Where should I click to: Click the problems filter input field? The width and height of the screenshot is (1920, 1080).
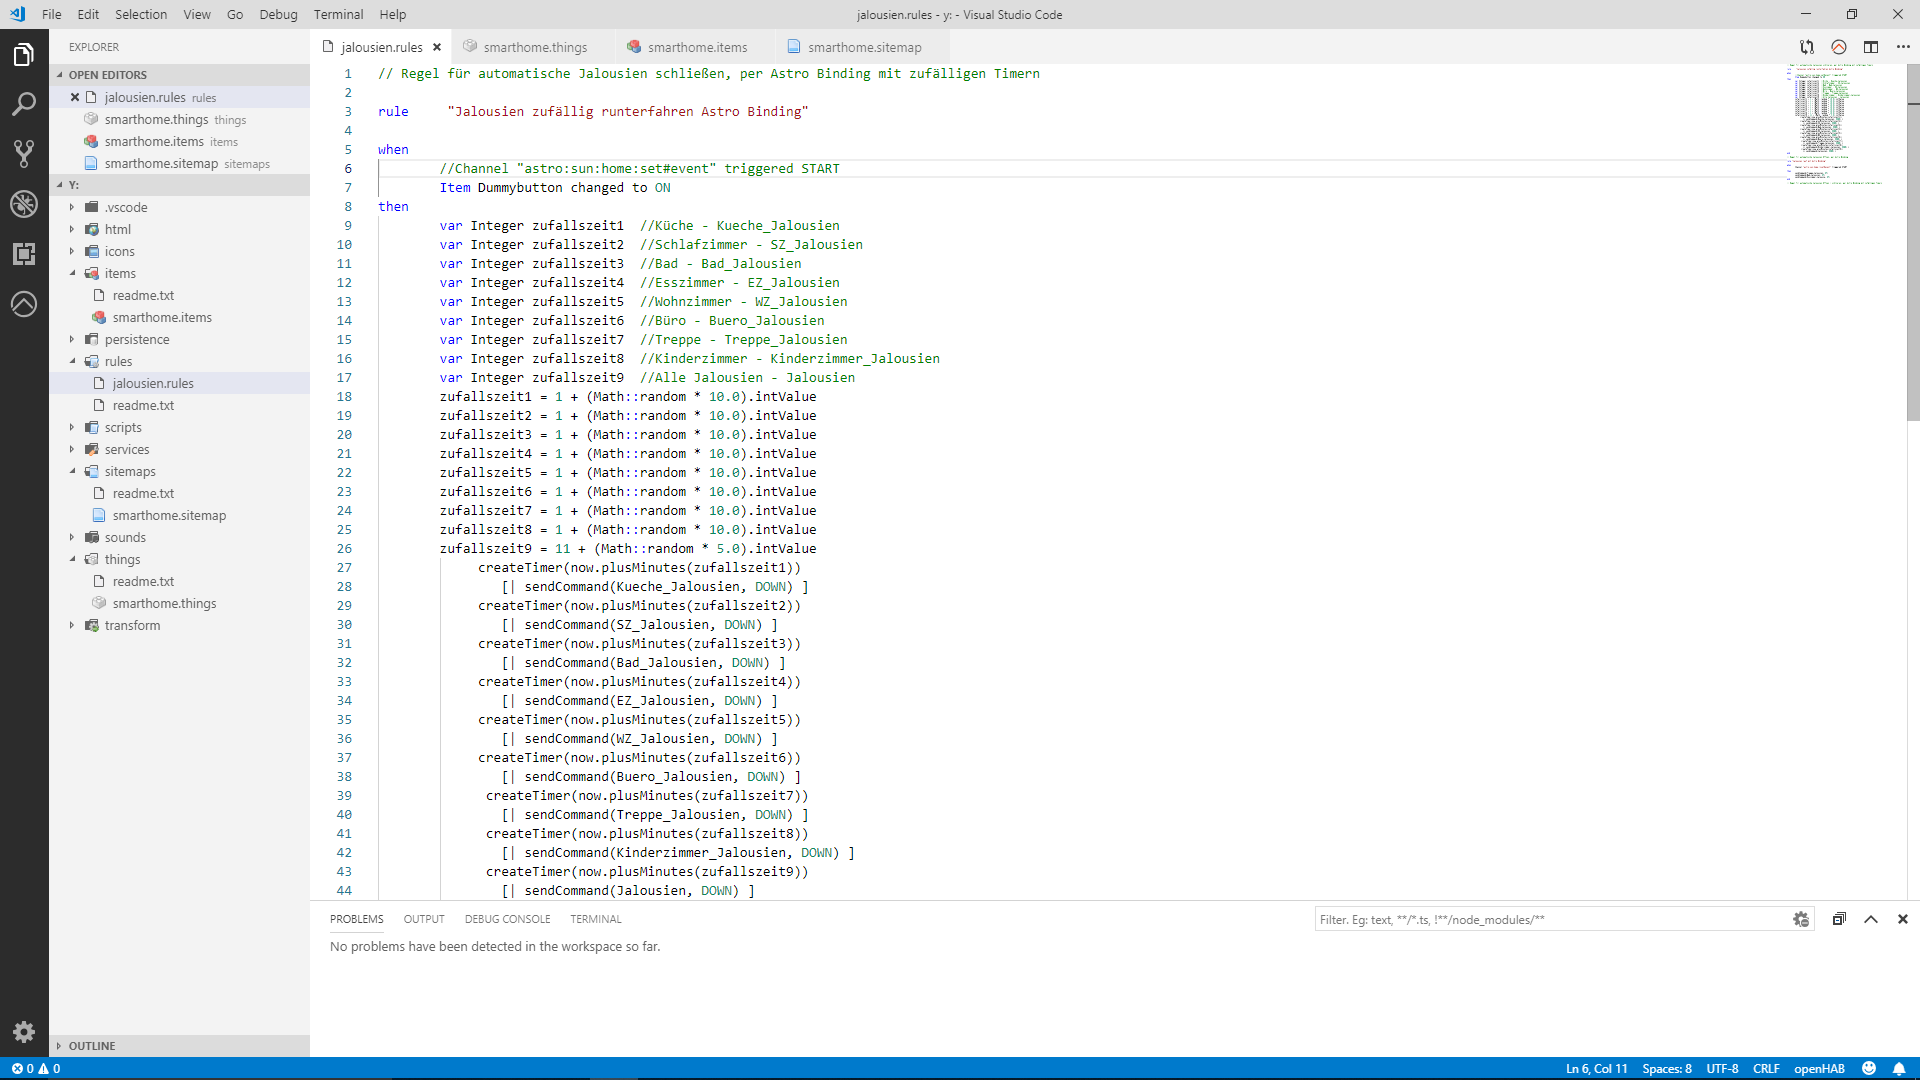point(1553,919)
